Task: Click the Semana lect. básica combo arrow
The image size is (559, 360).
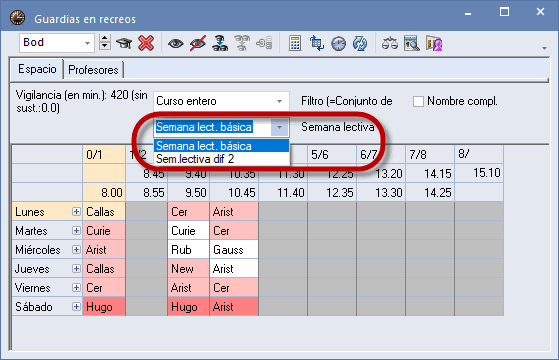Action: 280,127
